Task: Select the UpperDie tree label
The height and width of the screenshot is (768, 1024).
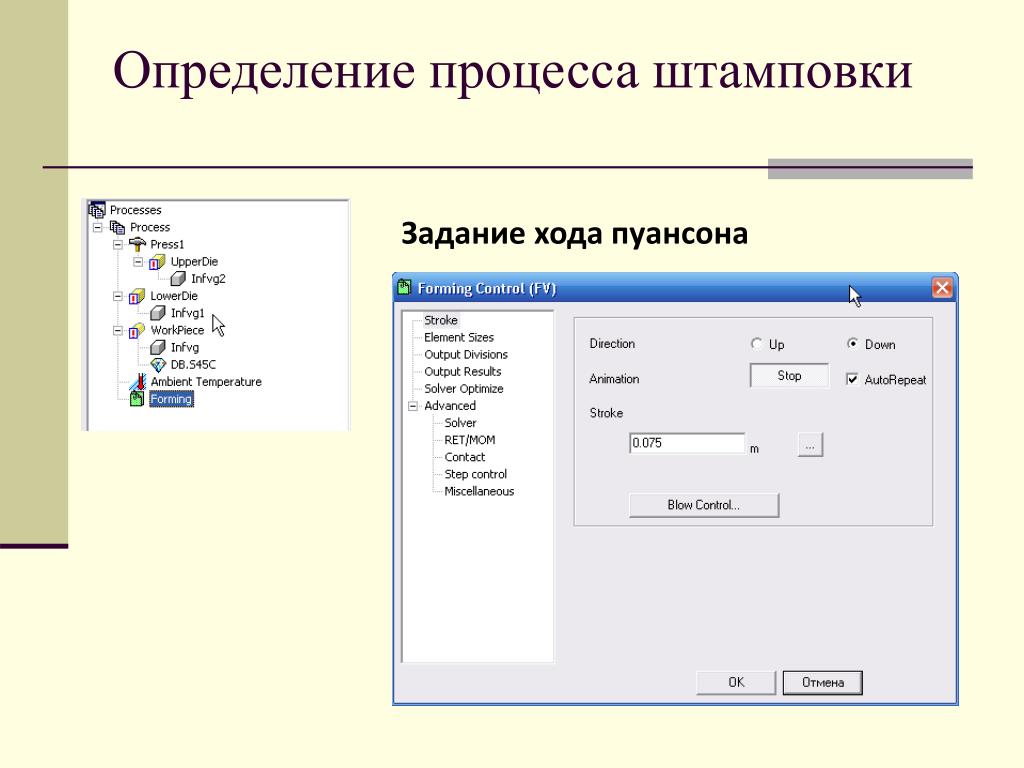Action: click(194, 262)
